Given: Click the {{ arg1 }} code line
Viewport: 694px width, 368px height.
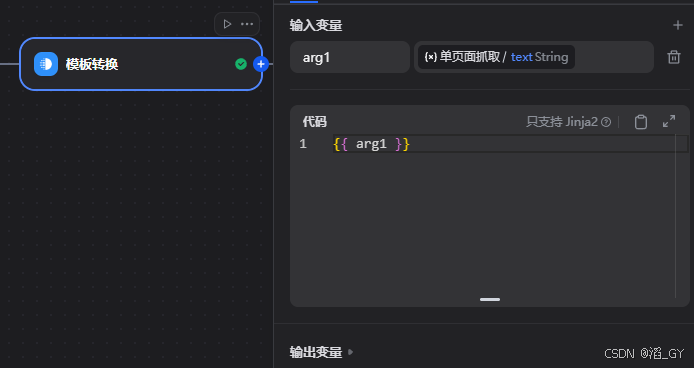Looking at the screenshot, I should coord(372,144).
